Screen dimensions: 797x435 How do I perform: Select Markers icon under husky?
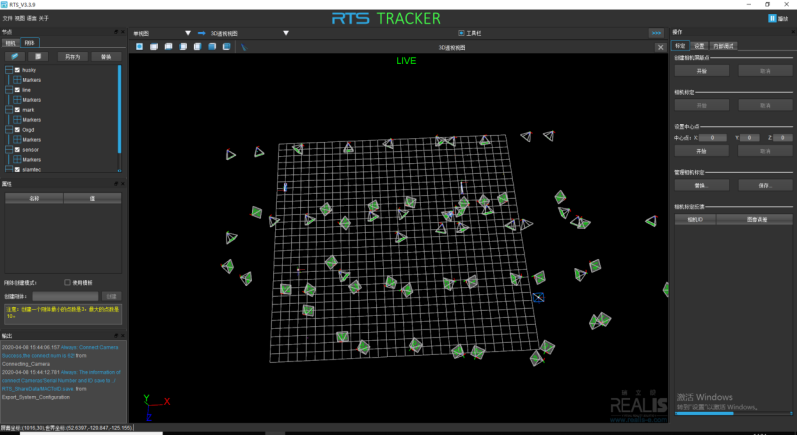(x=17, y=80)
